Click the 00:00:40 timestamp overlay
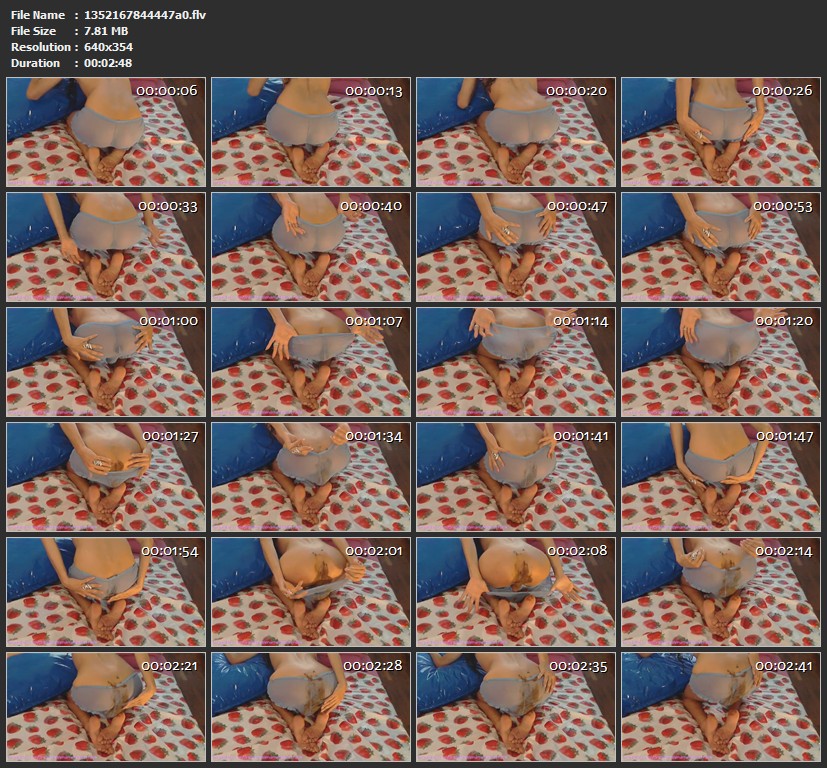 coord(371,206)
